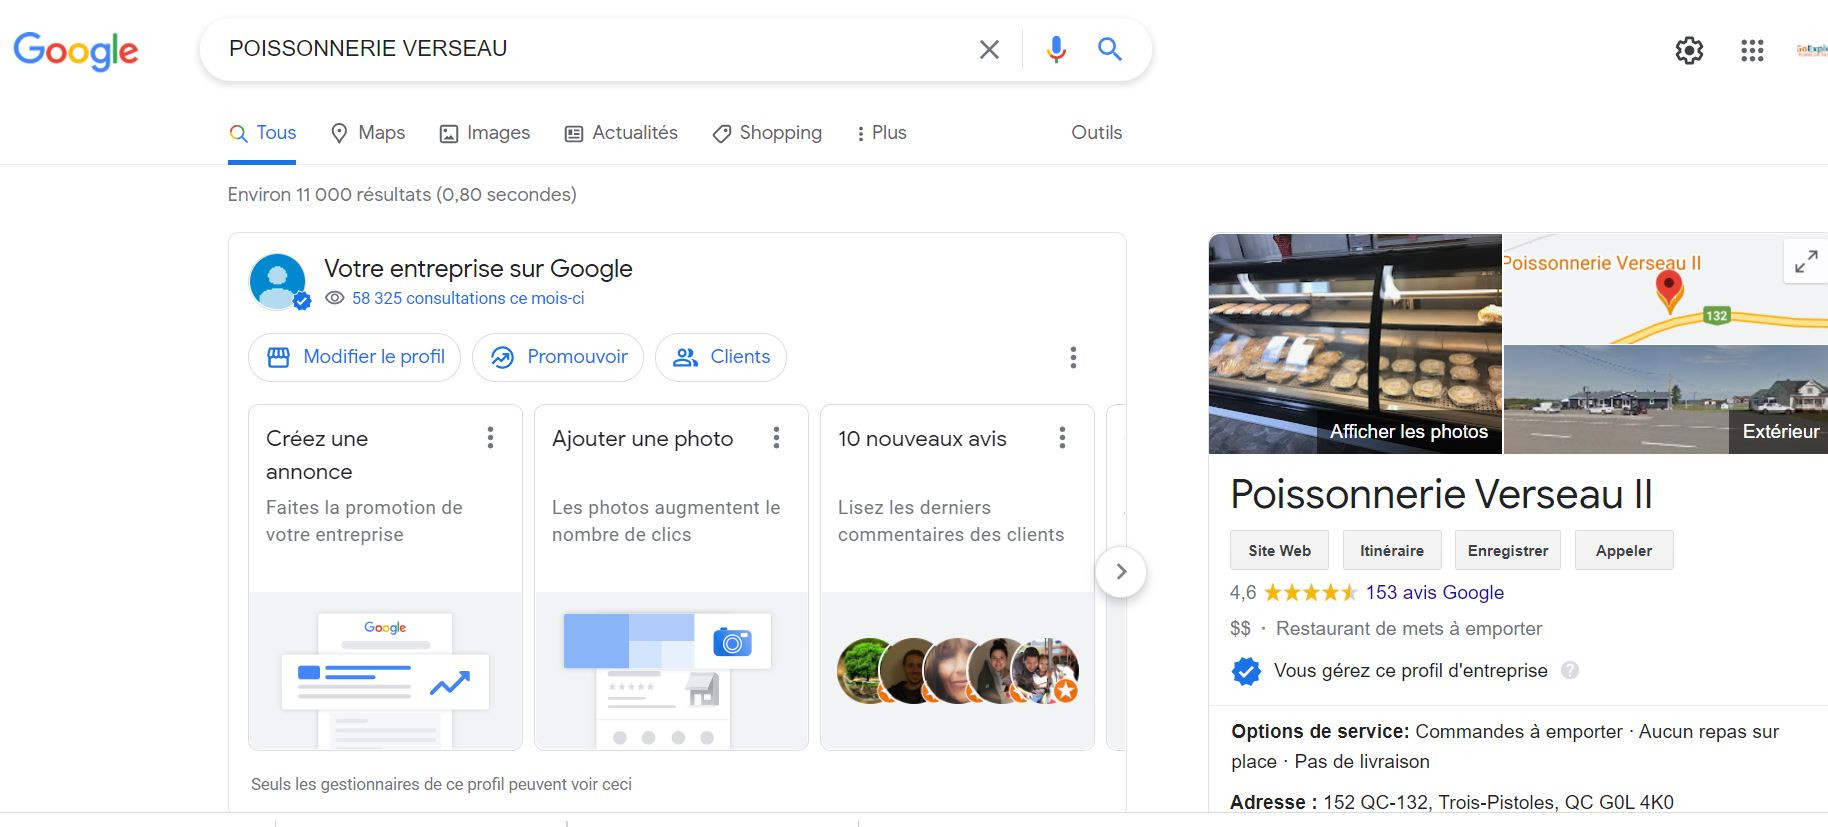Open three-dot menu on Créez une annonce card
This screenshot has height=827, width=1828.
(490, 437)
